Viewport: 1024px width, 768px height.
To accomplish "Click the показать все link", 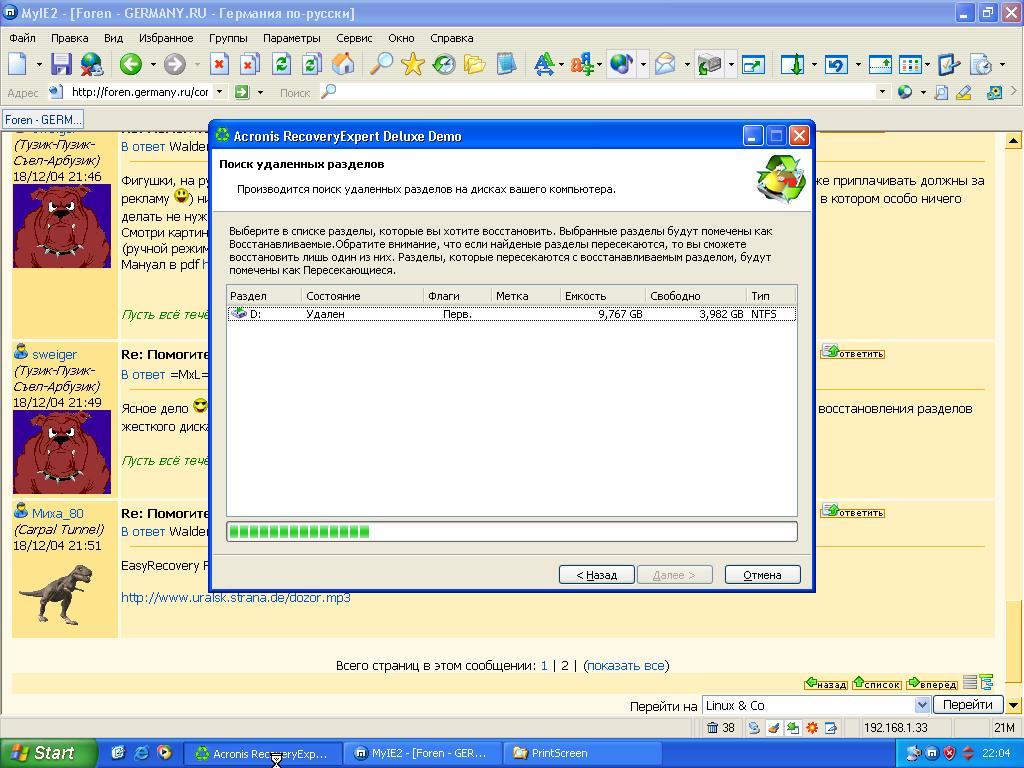I will tap(626, 665).
